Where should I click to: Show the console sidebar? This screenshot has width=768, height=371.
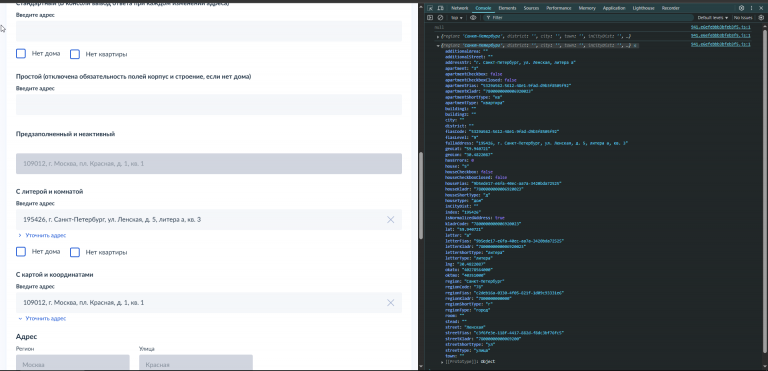[x=430, y=18]
